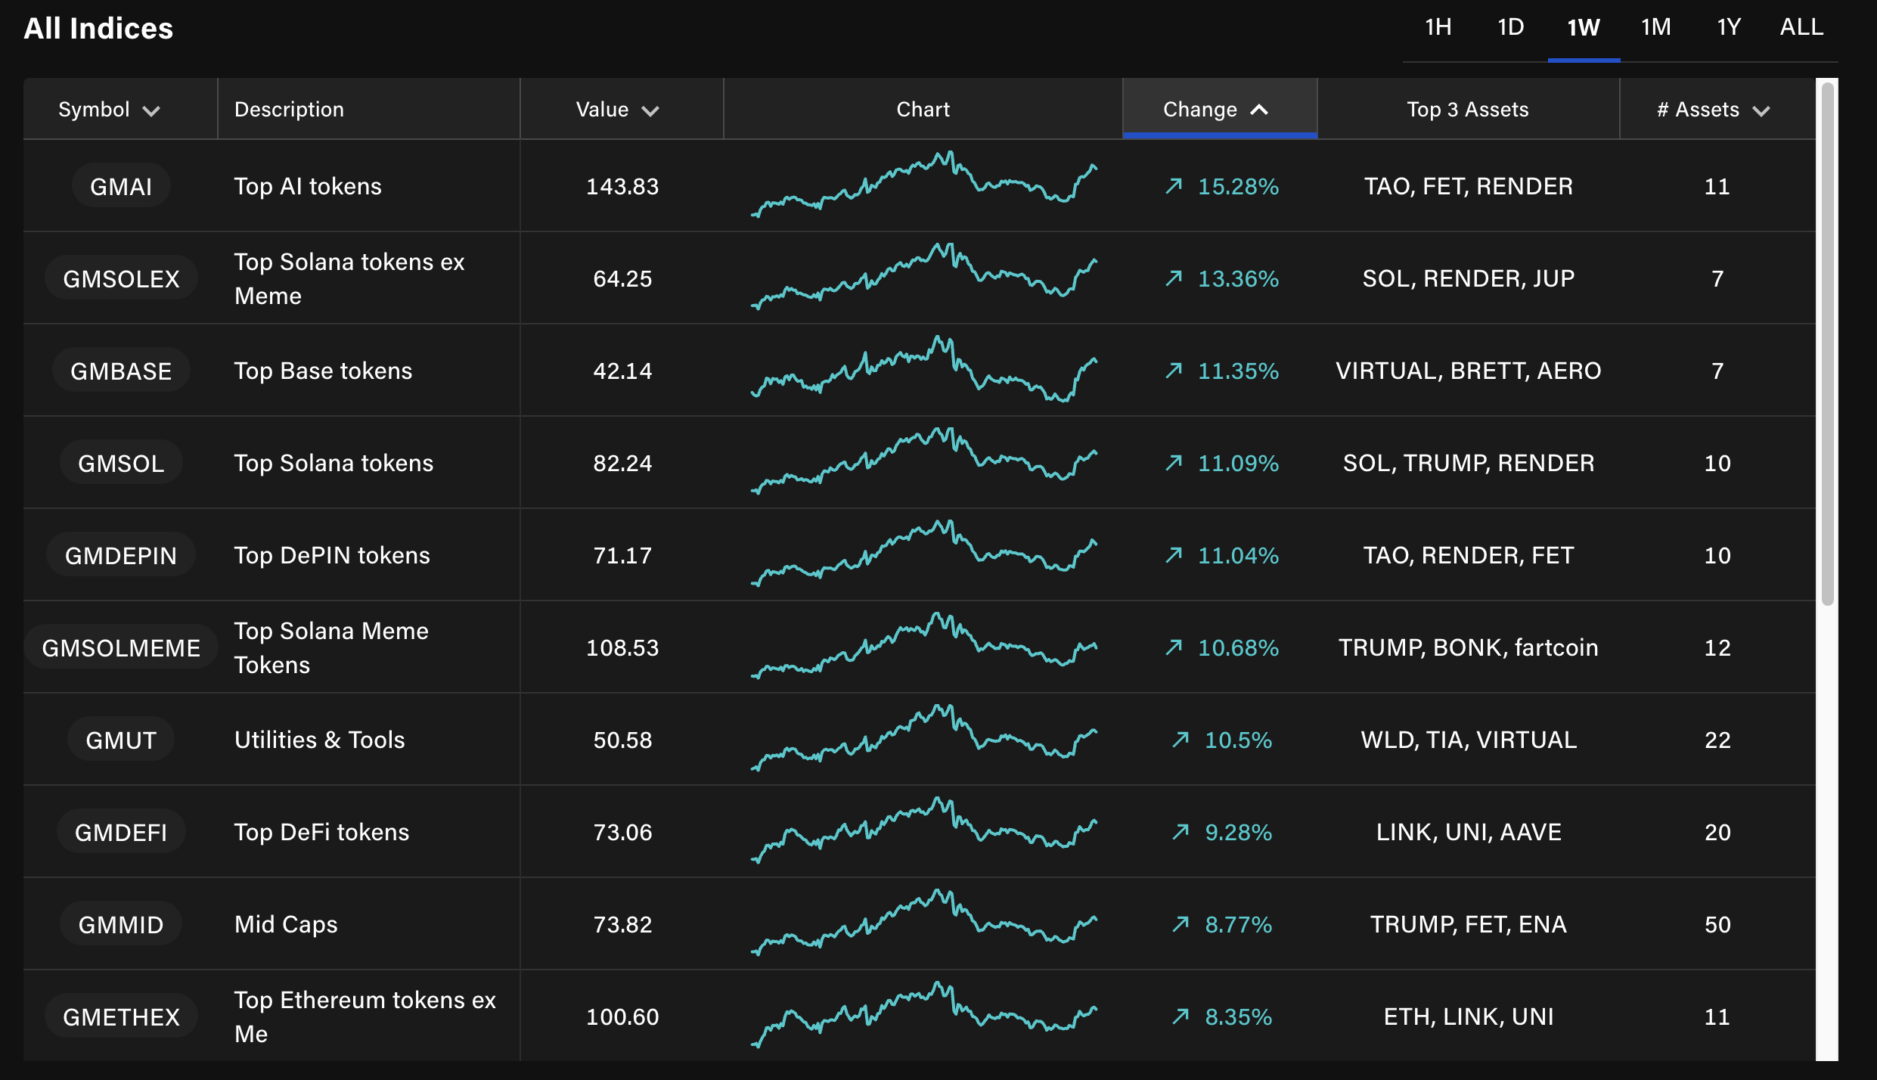Click the 143.83 value cell

tap(622, 186)
